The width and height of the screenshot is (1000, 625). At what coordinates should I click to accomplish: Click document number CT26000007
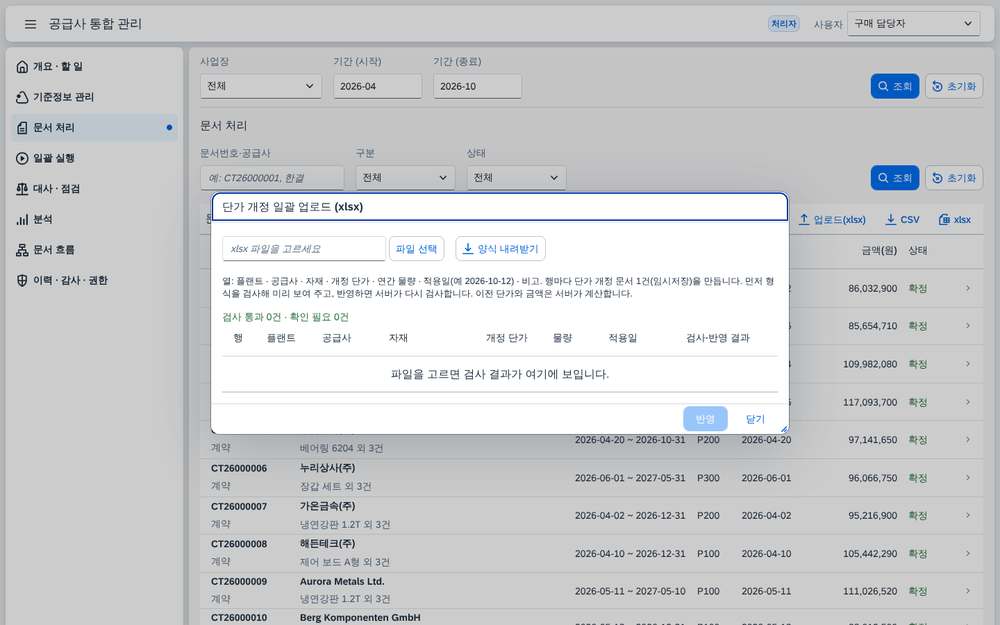[x=239, y=506]
